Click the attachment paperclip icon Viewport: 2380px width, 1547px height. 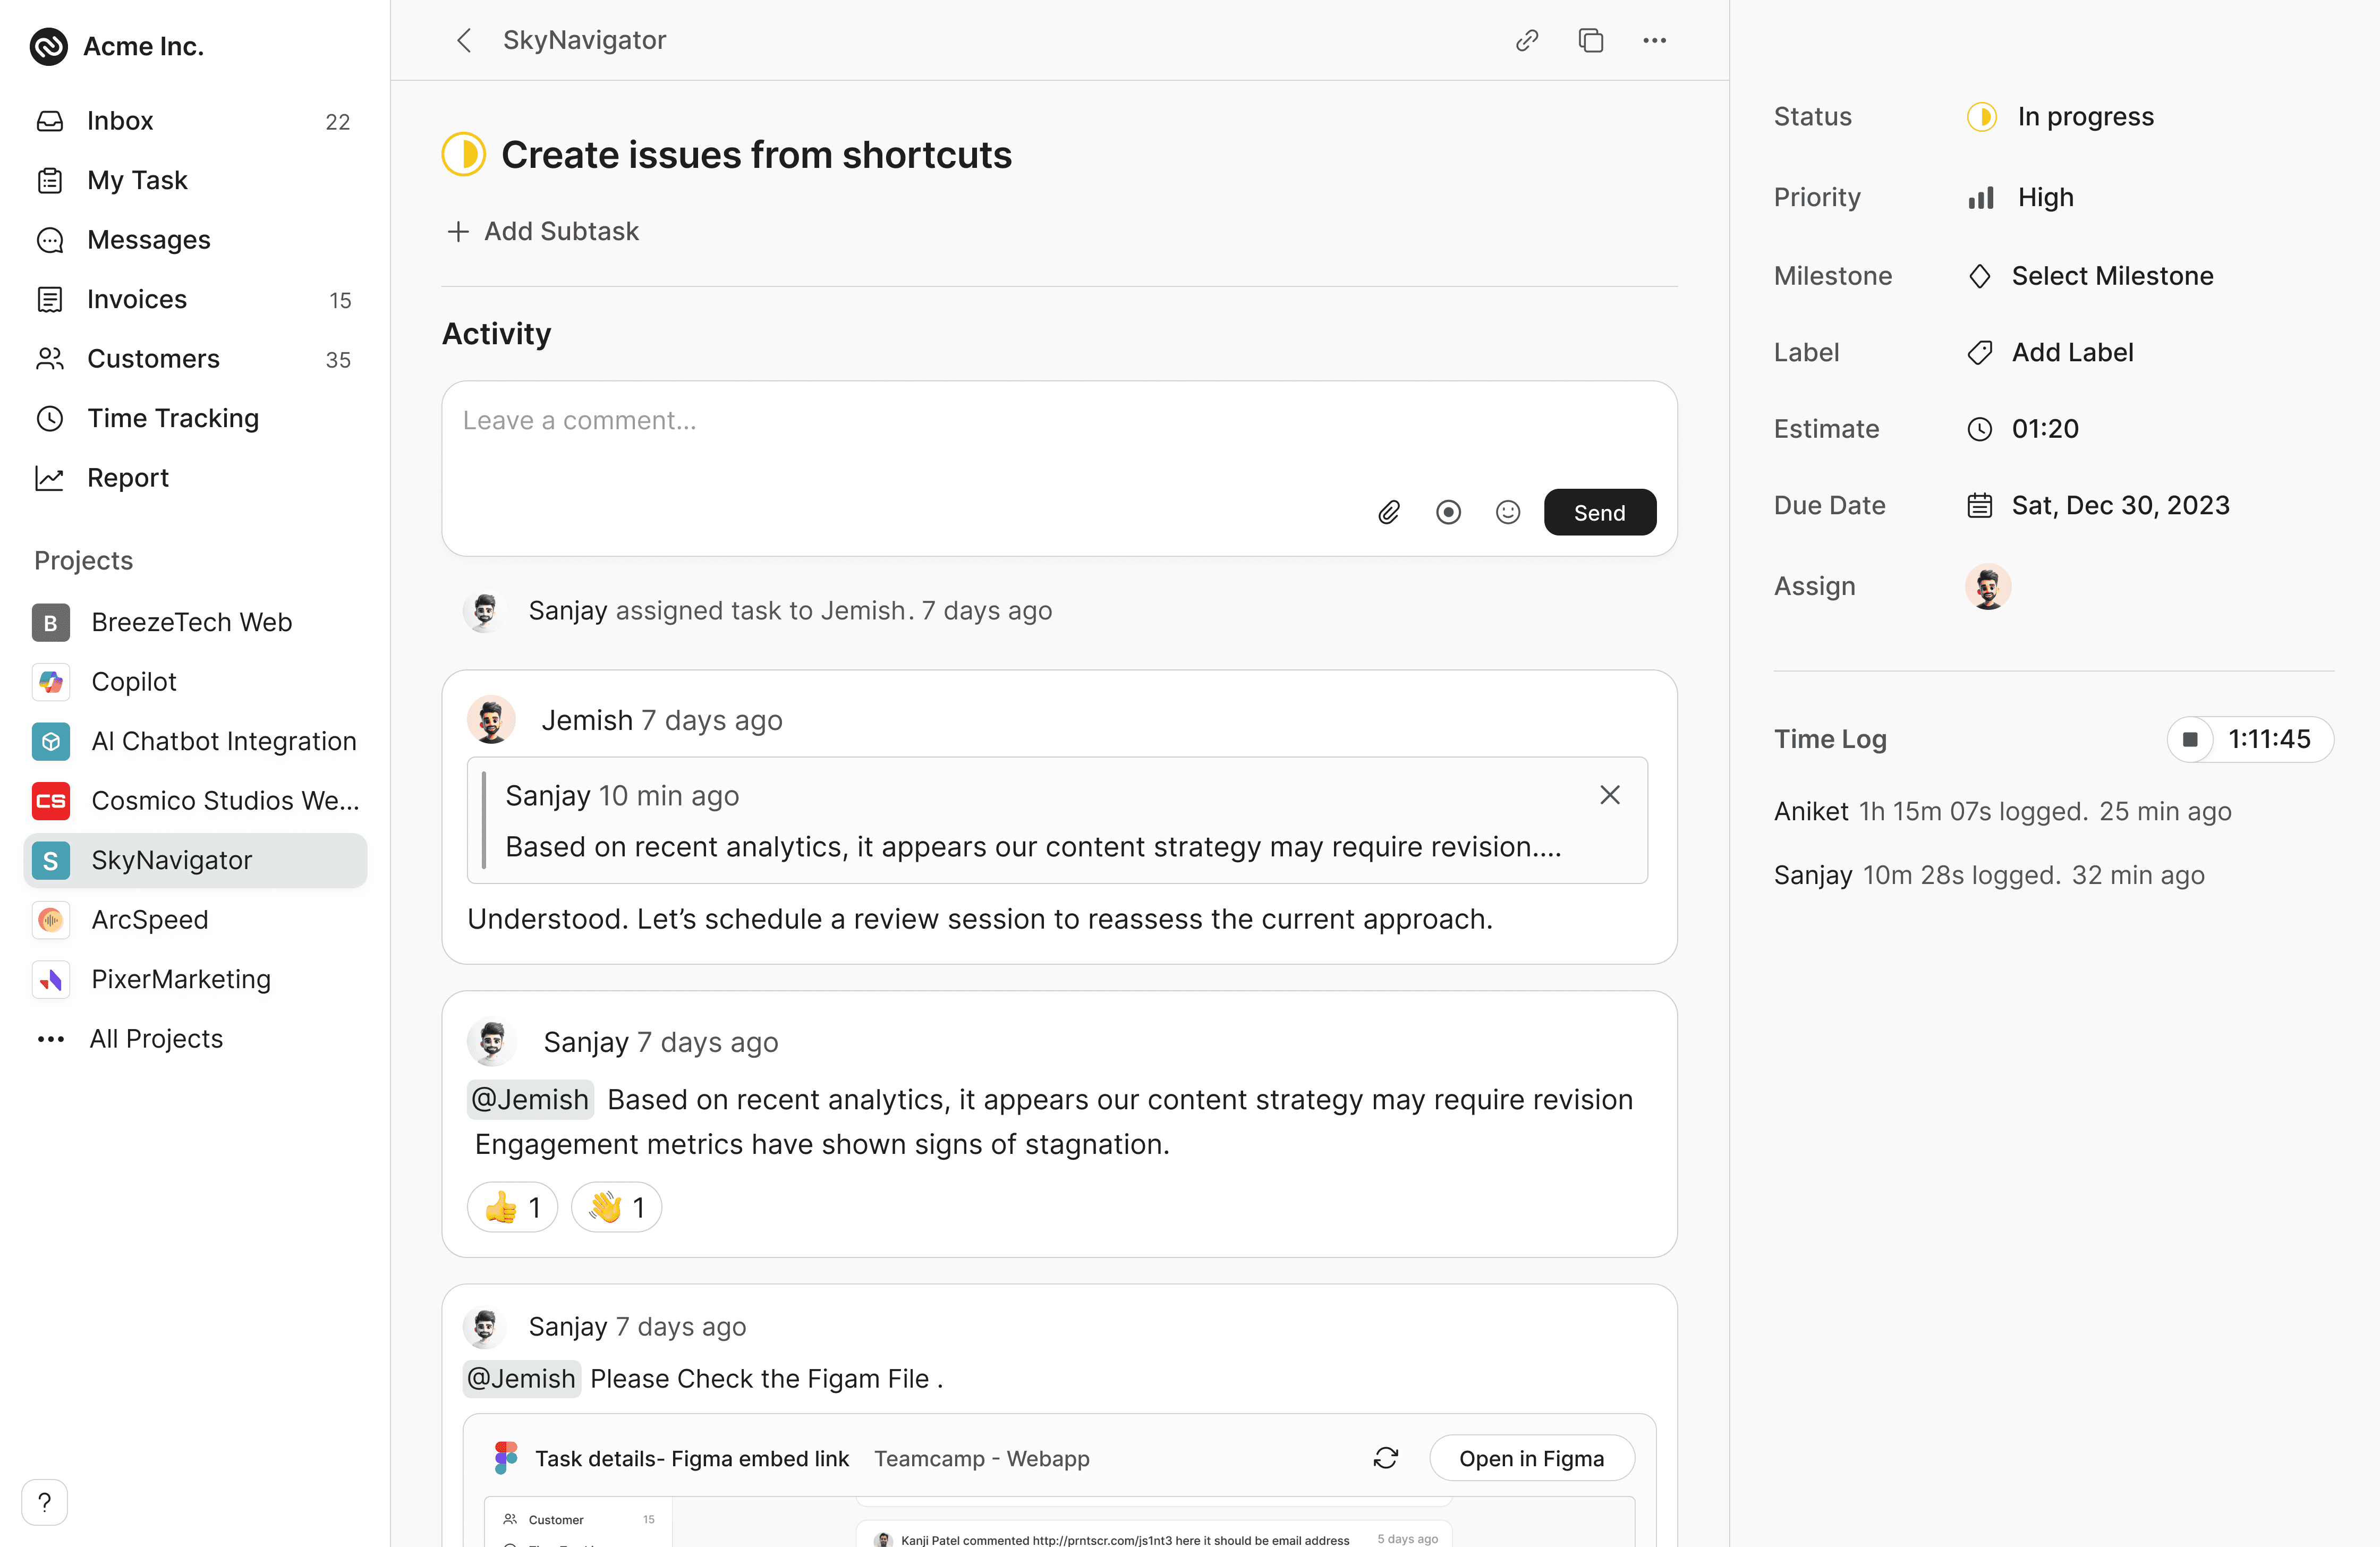tap(1388, 513)
